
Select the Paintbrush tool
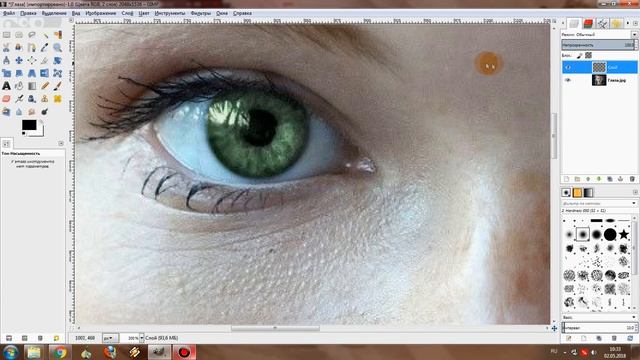pyautogui.click(x=58, y=86)
